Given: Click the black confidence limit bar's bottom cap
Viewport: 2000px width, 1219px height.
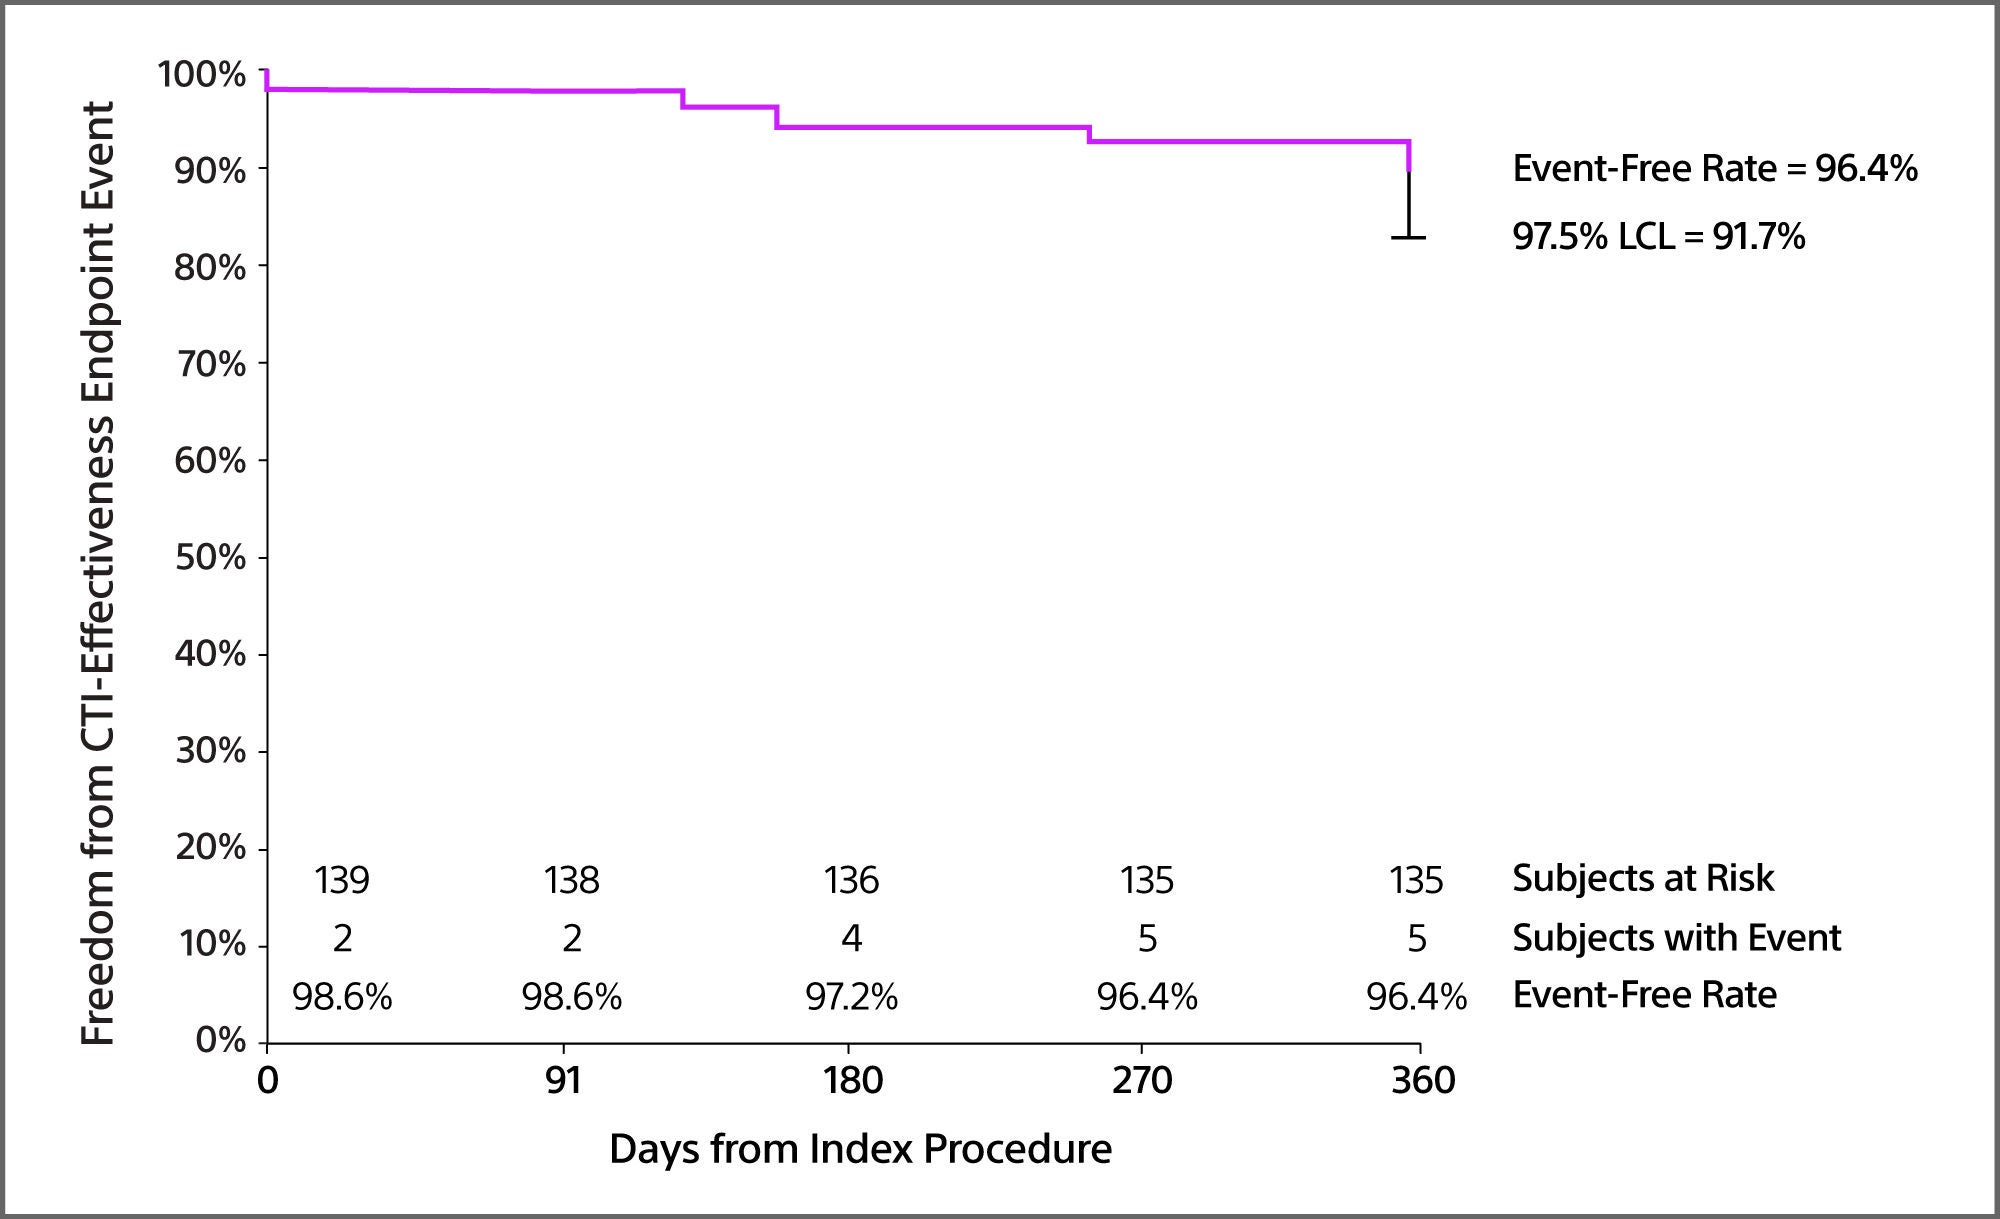Looking at the screenshot, I should pos(1409,238).
